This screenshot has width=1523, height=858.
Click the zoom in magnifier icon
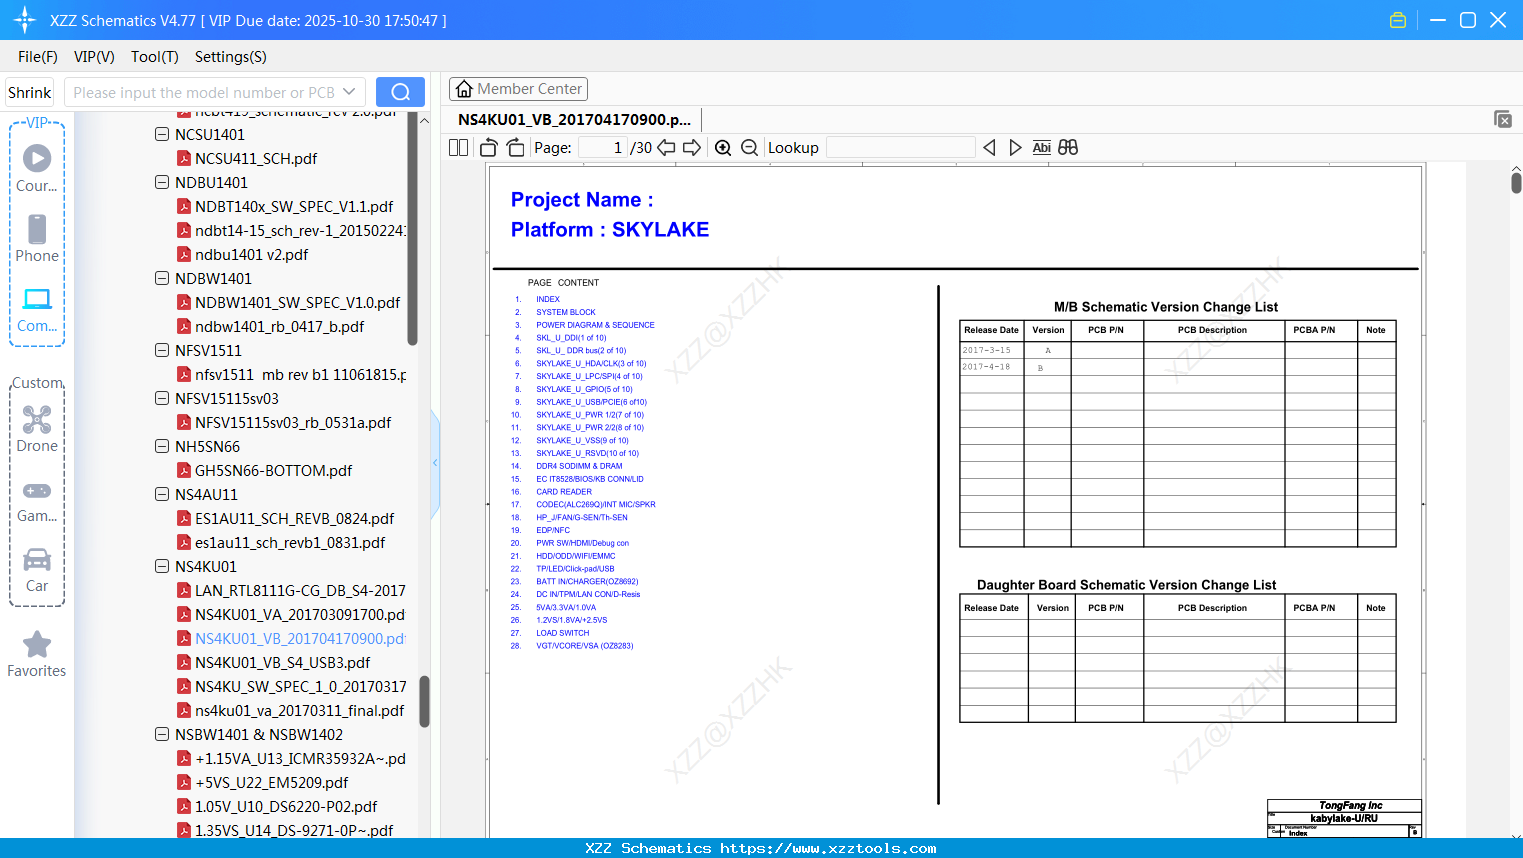[723, 148]
